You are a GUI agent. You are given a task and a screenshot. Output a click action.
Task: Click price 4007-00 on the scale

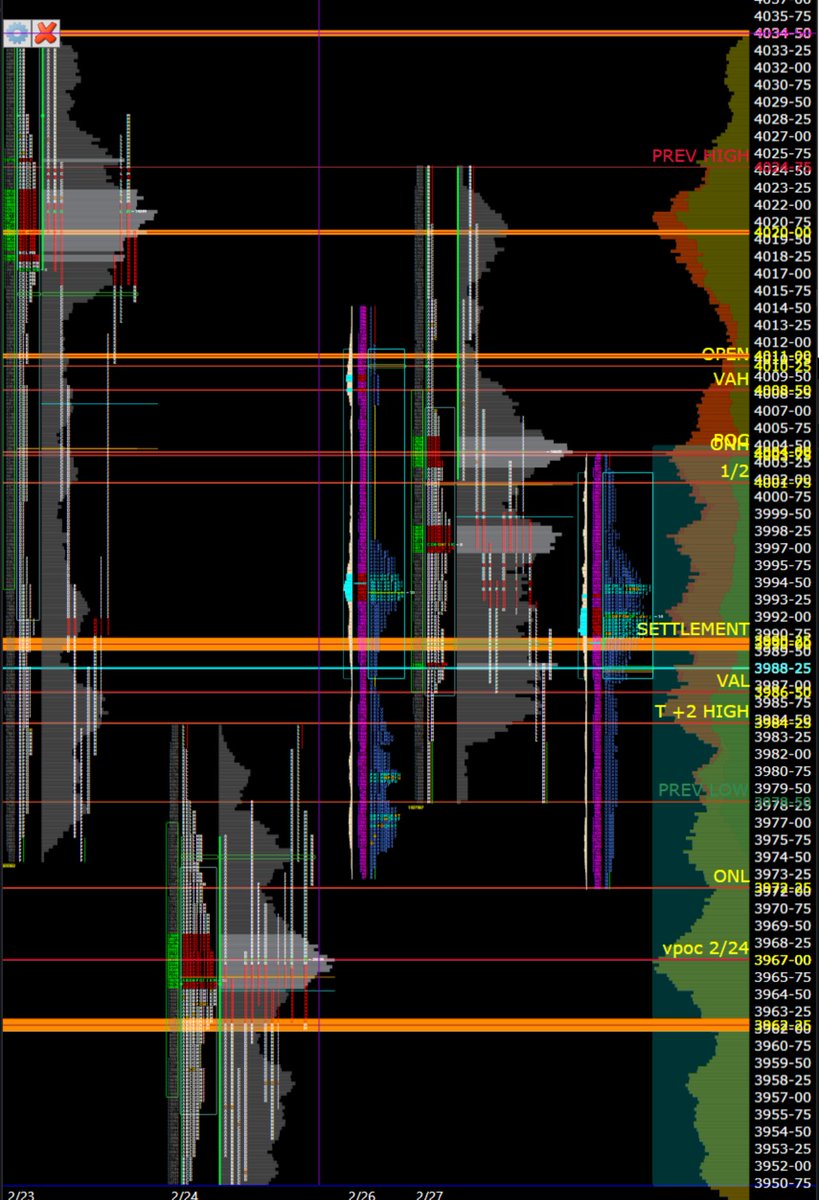[x=783, y=411]
